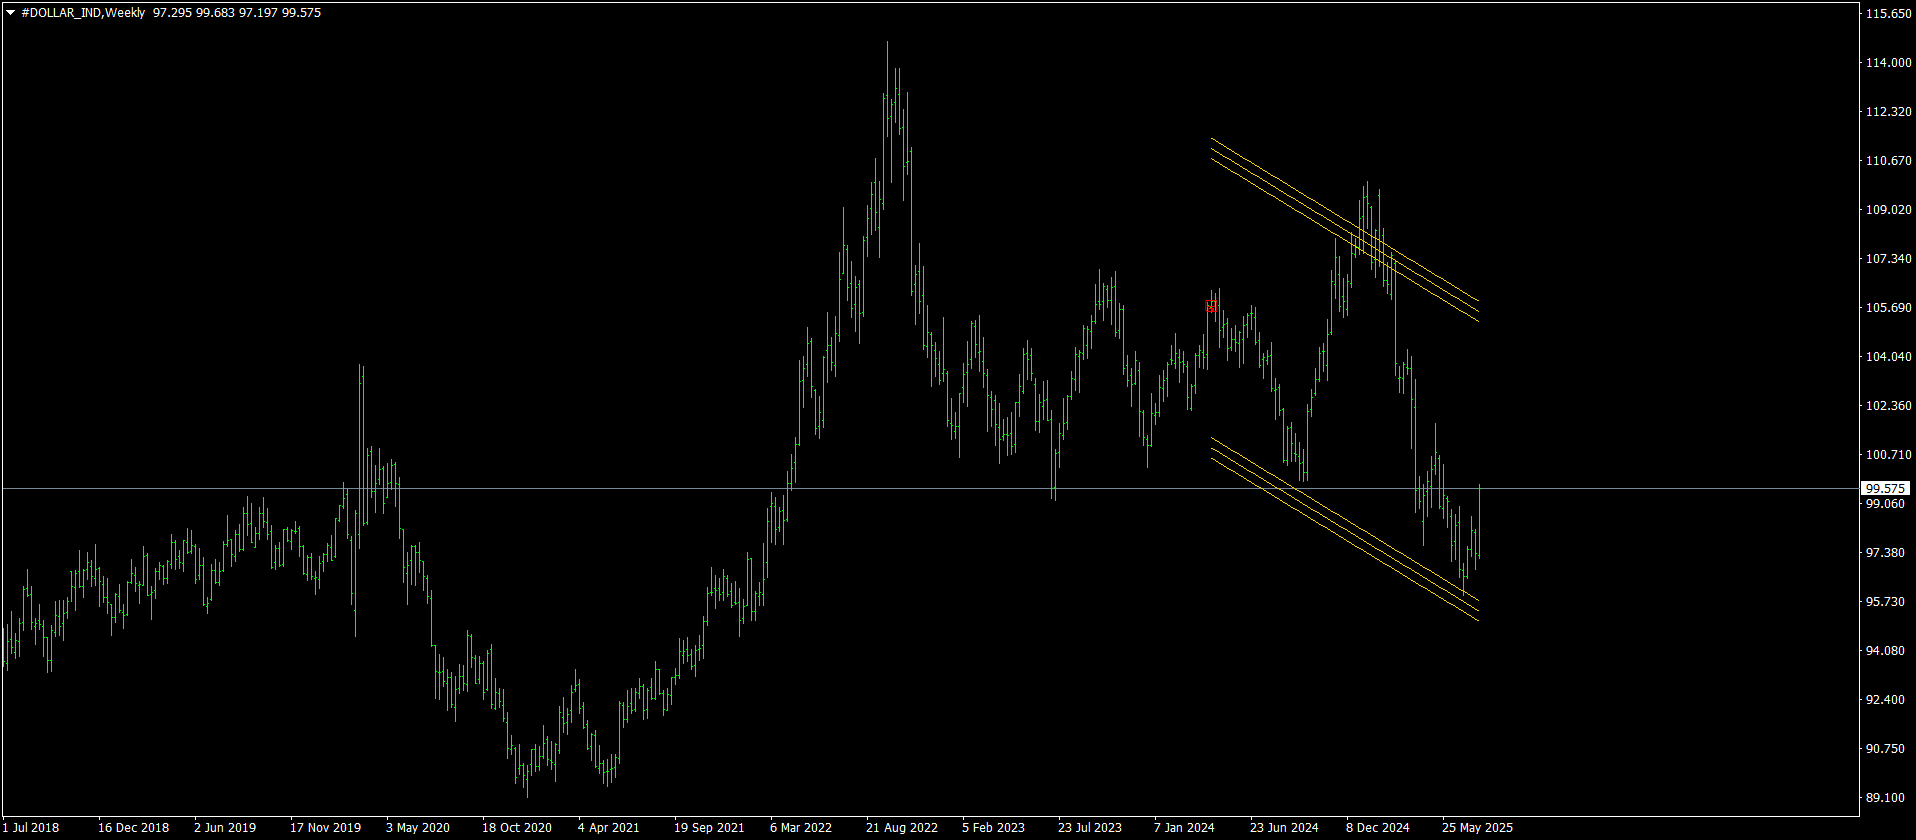This screenshot has width=1916, height=840.
Task: Click the 3 May 2020 date label
Action: (x=417, y=828)
